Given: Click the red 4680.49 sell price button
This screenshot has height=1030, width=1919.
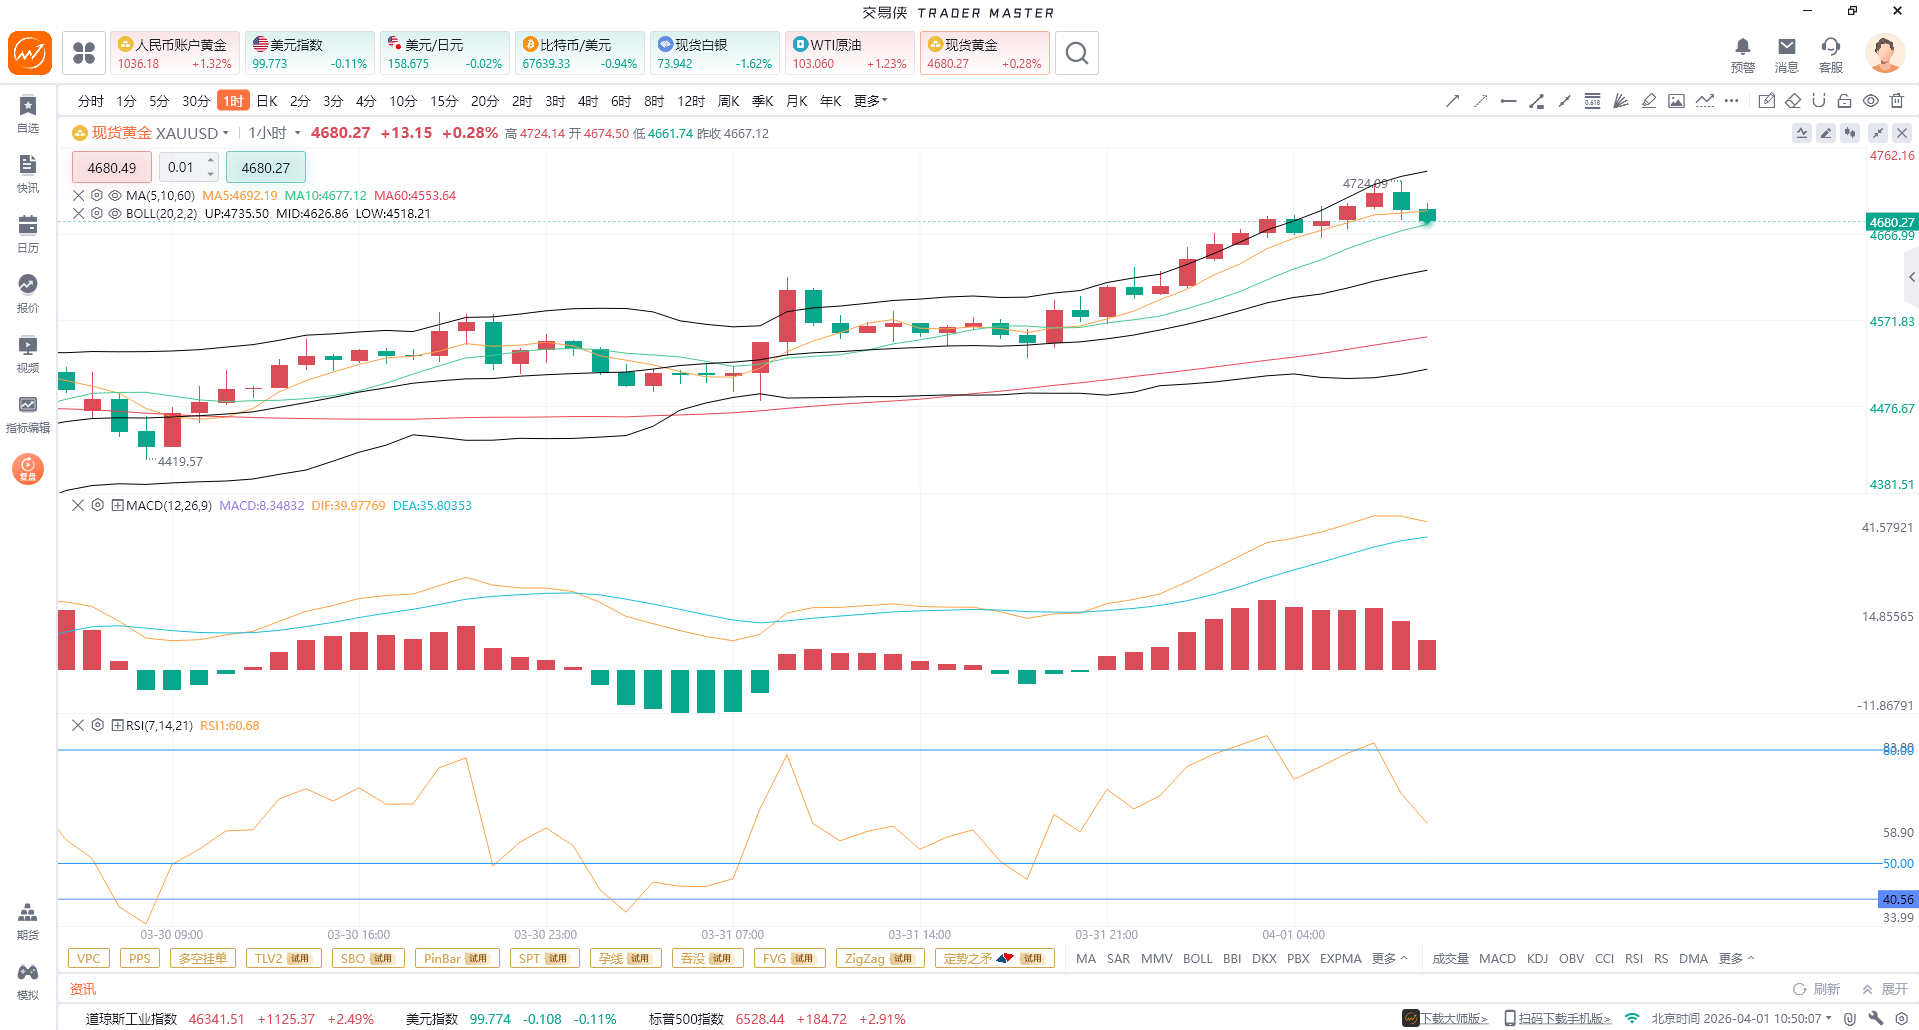Looking at the screenshot, I should (x=112, y=168).
